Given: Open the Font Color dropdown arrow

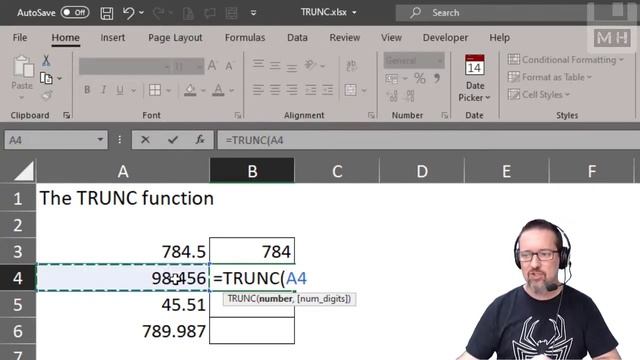Looking at the screenshot, I should 231,90.
